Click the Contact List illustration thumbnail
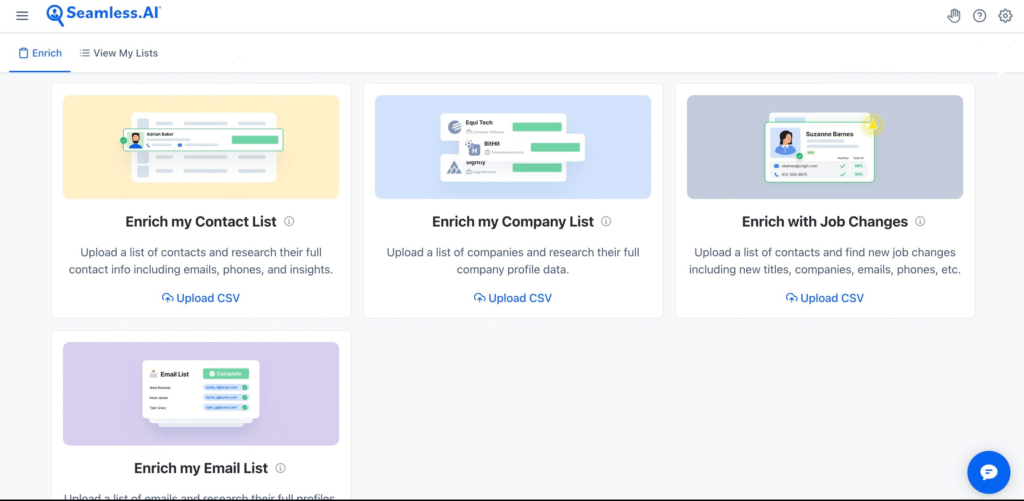 point(201,147)
